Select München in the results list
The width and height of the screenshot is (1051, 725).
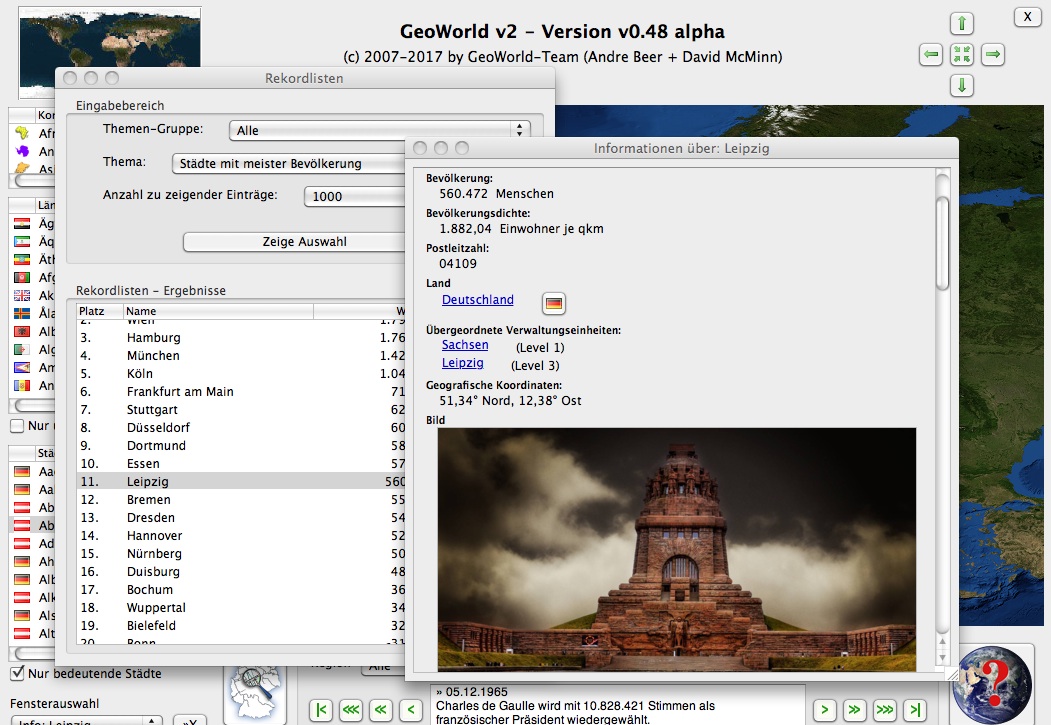point(241,356)
